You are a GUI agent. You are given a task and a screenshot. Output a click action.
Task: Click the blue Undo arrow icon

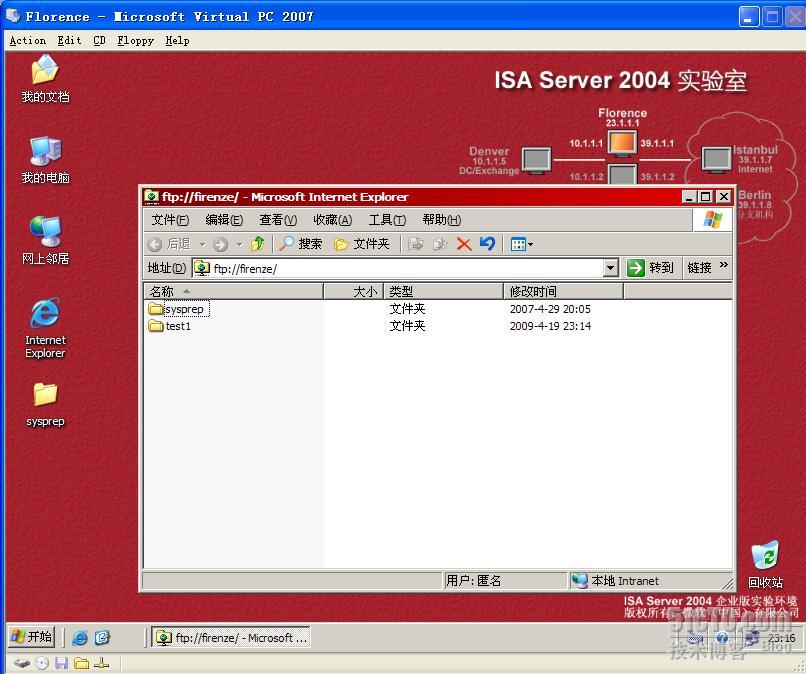pyautogui.click(x=487, y=244)
